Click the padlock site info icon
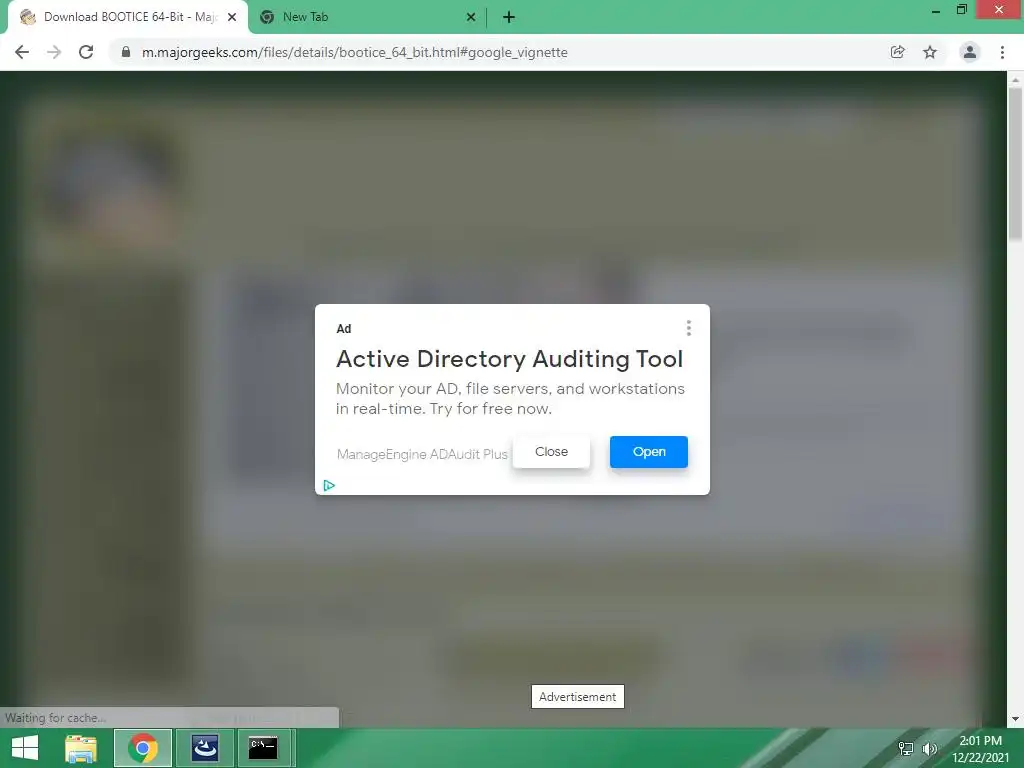This screenshot has width=1024, height=768. [x=126, y=52]
